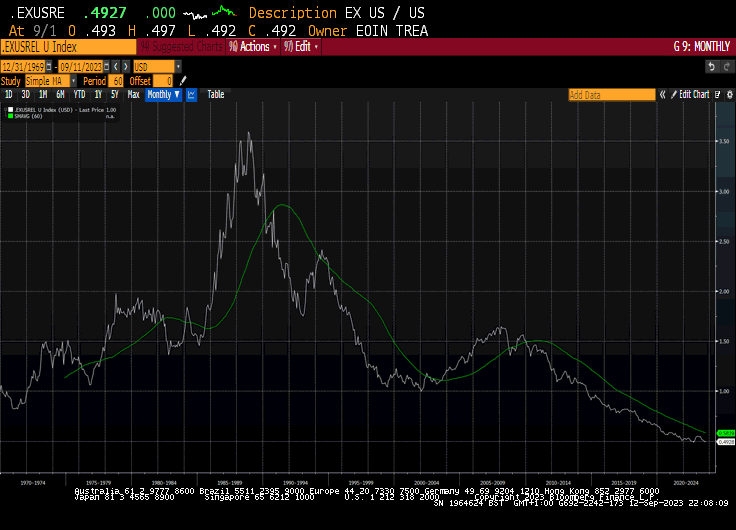Switch to Table view
This screenshot has height=530, width=736.
coord(215,95)
